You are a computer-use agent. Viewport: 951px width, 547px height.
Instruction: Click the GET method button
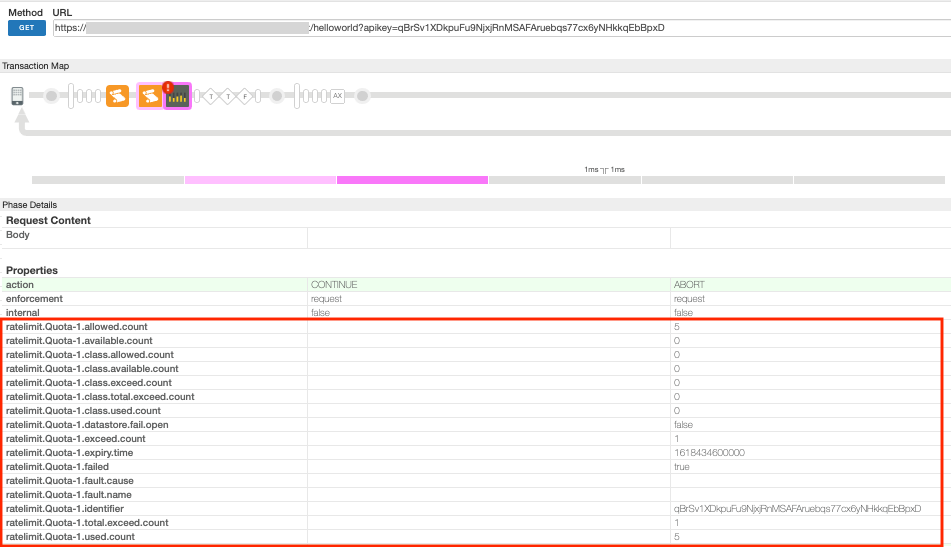click(27, 28)
